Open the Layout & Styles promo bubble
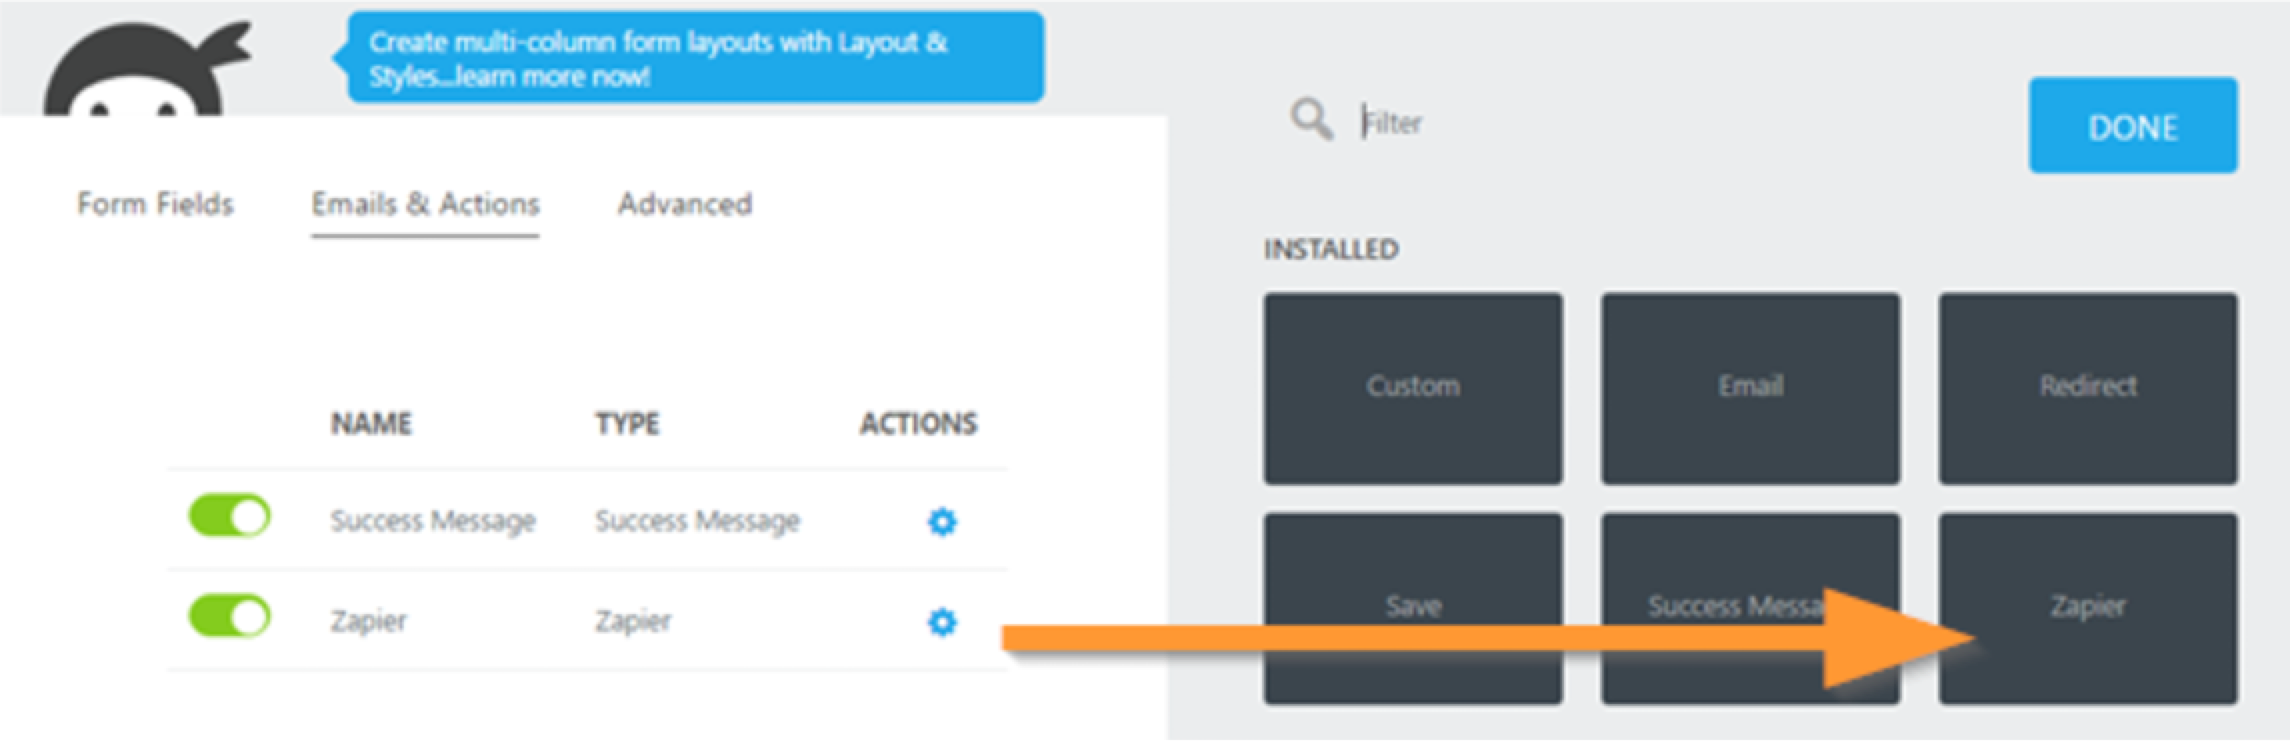The height and width of the screenshot is (742, 2290). 696,57
